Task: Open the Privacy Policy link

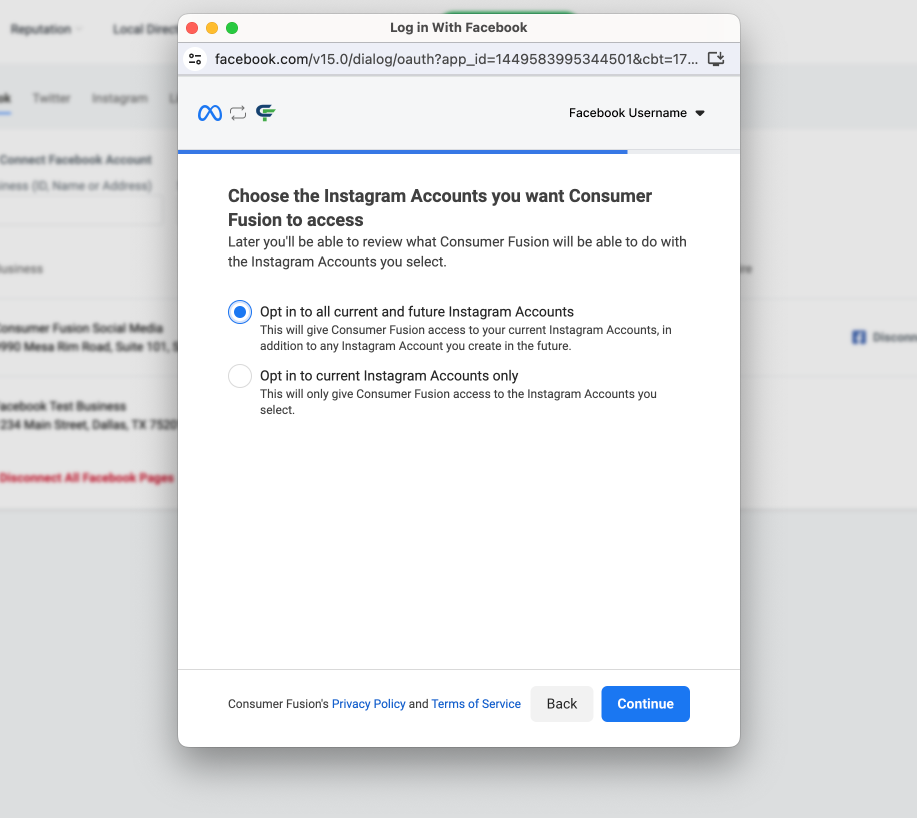Action: (x=368, y=704)
